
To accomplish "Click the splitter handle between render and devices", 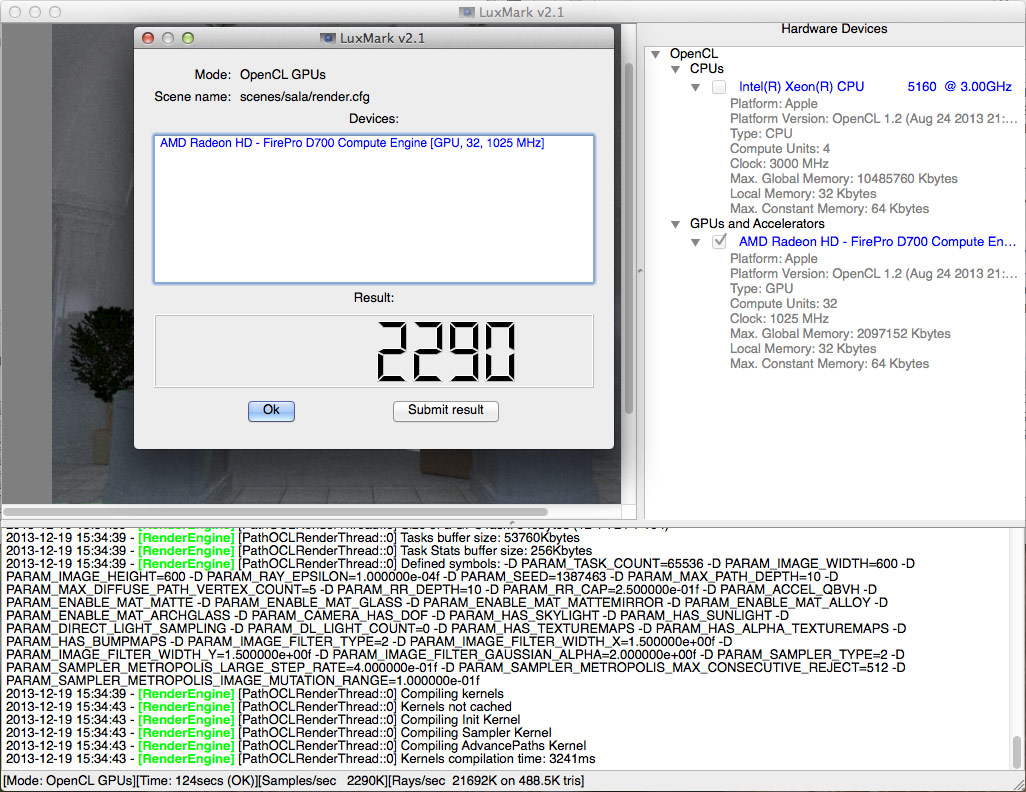I will [640, 270].
